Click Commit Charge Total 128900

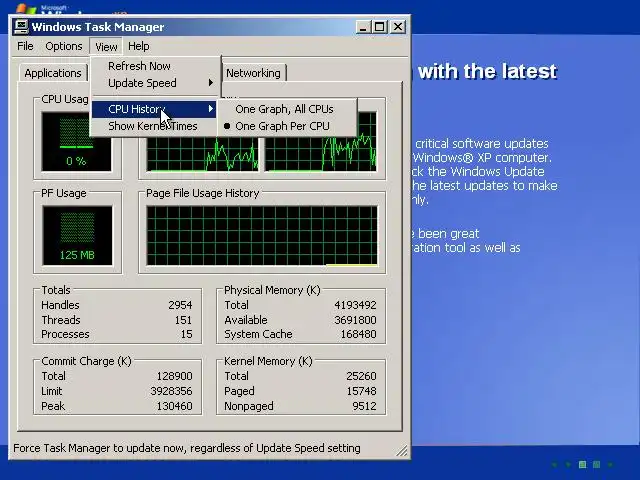point(174,376)
